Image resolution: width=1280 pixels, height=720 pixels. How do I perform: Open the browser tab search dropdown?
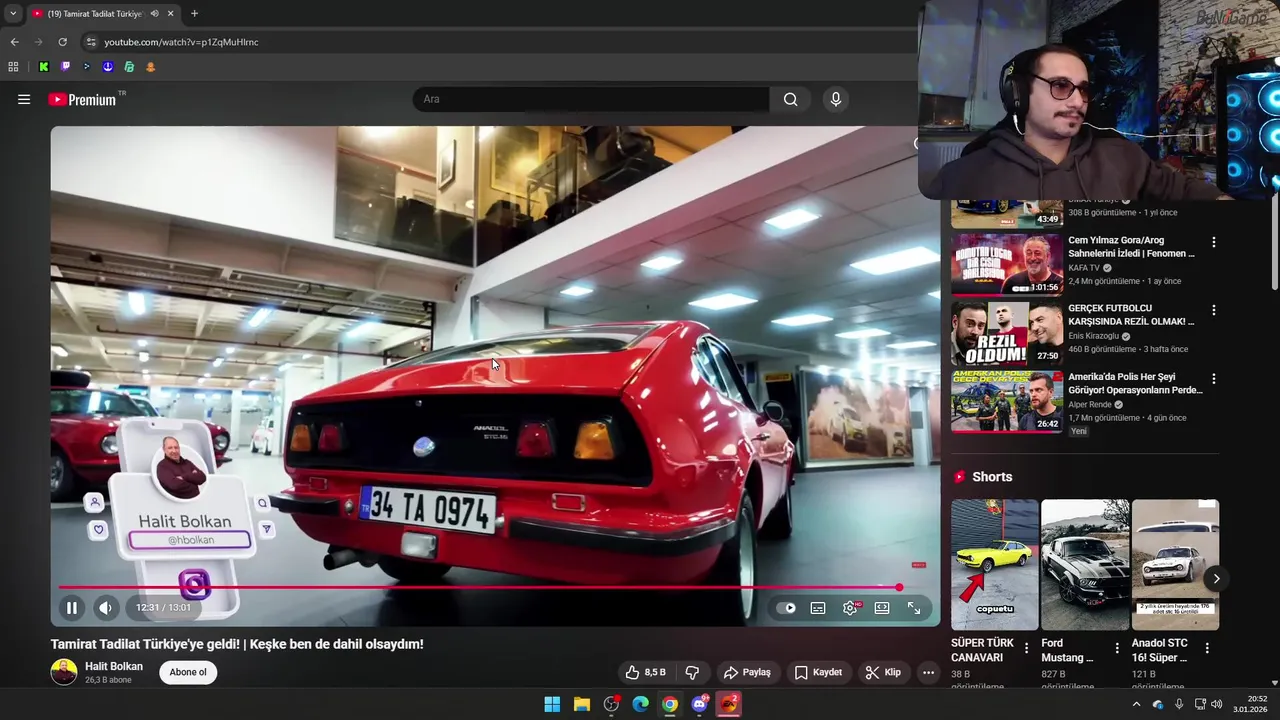pos(13,14)
